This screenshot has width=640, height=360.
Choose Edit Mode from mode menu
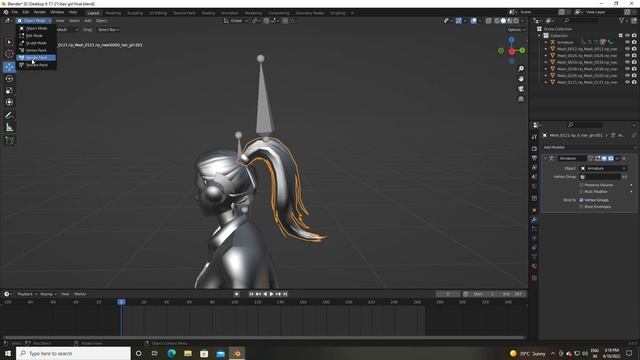click(x=36, y=36)
